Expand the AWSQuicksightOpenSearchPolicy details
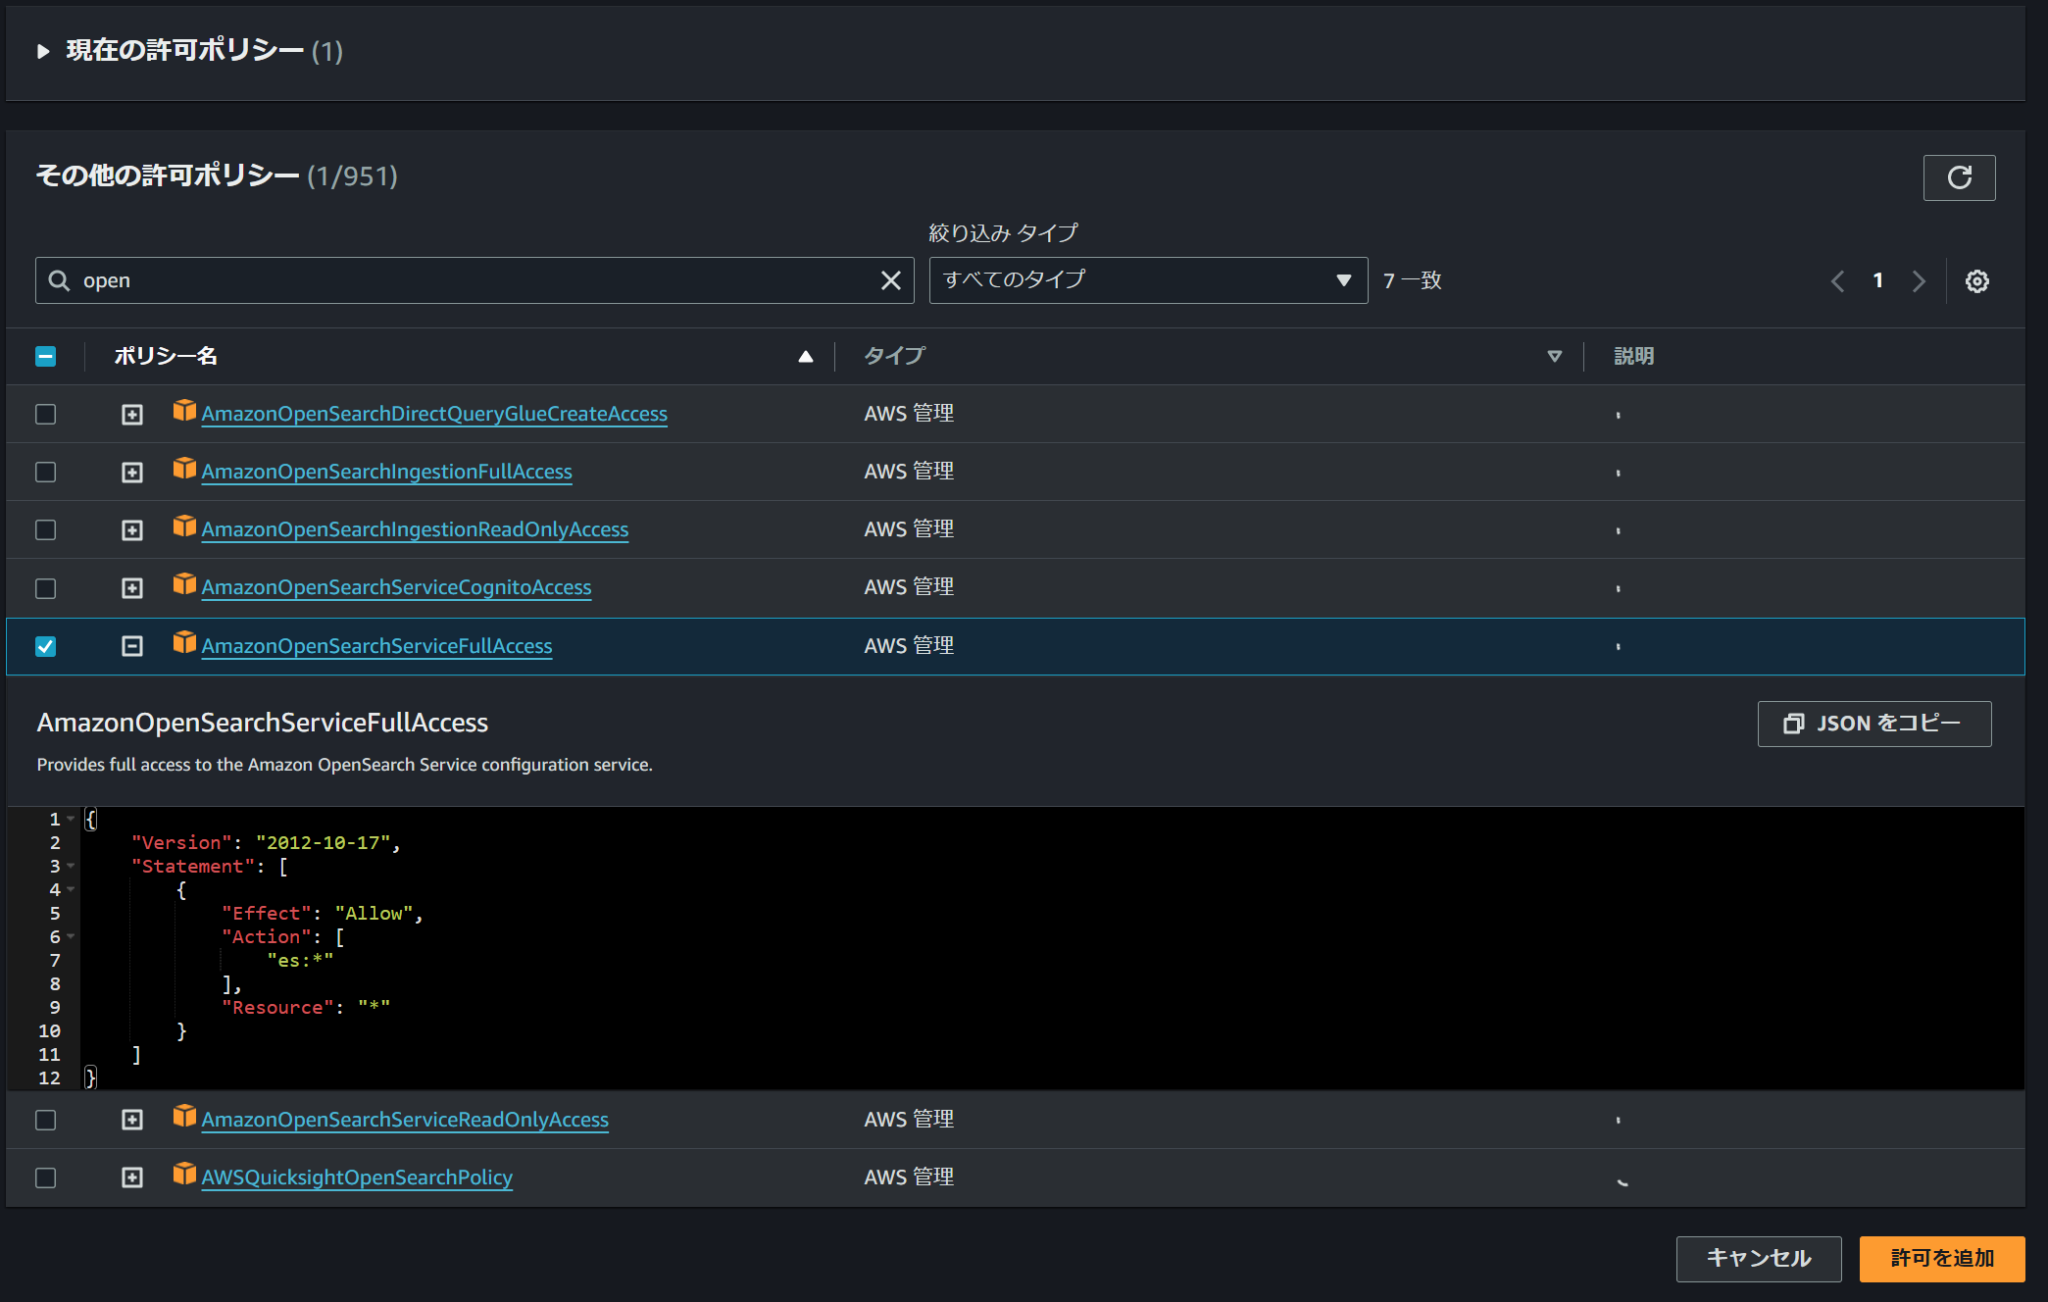This screenshot has width=2048, height=1302. click(132, 1177)
